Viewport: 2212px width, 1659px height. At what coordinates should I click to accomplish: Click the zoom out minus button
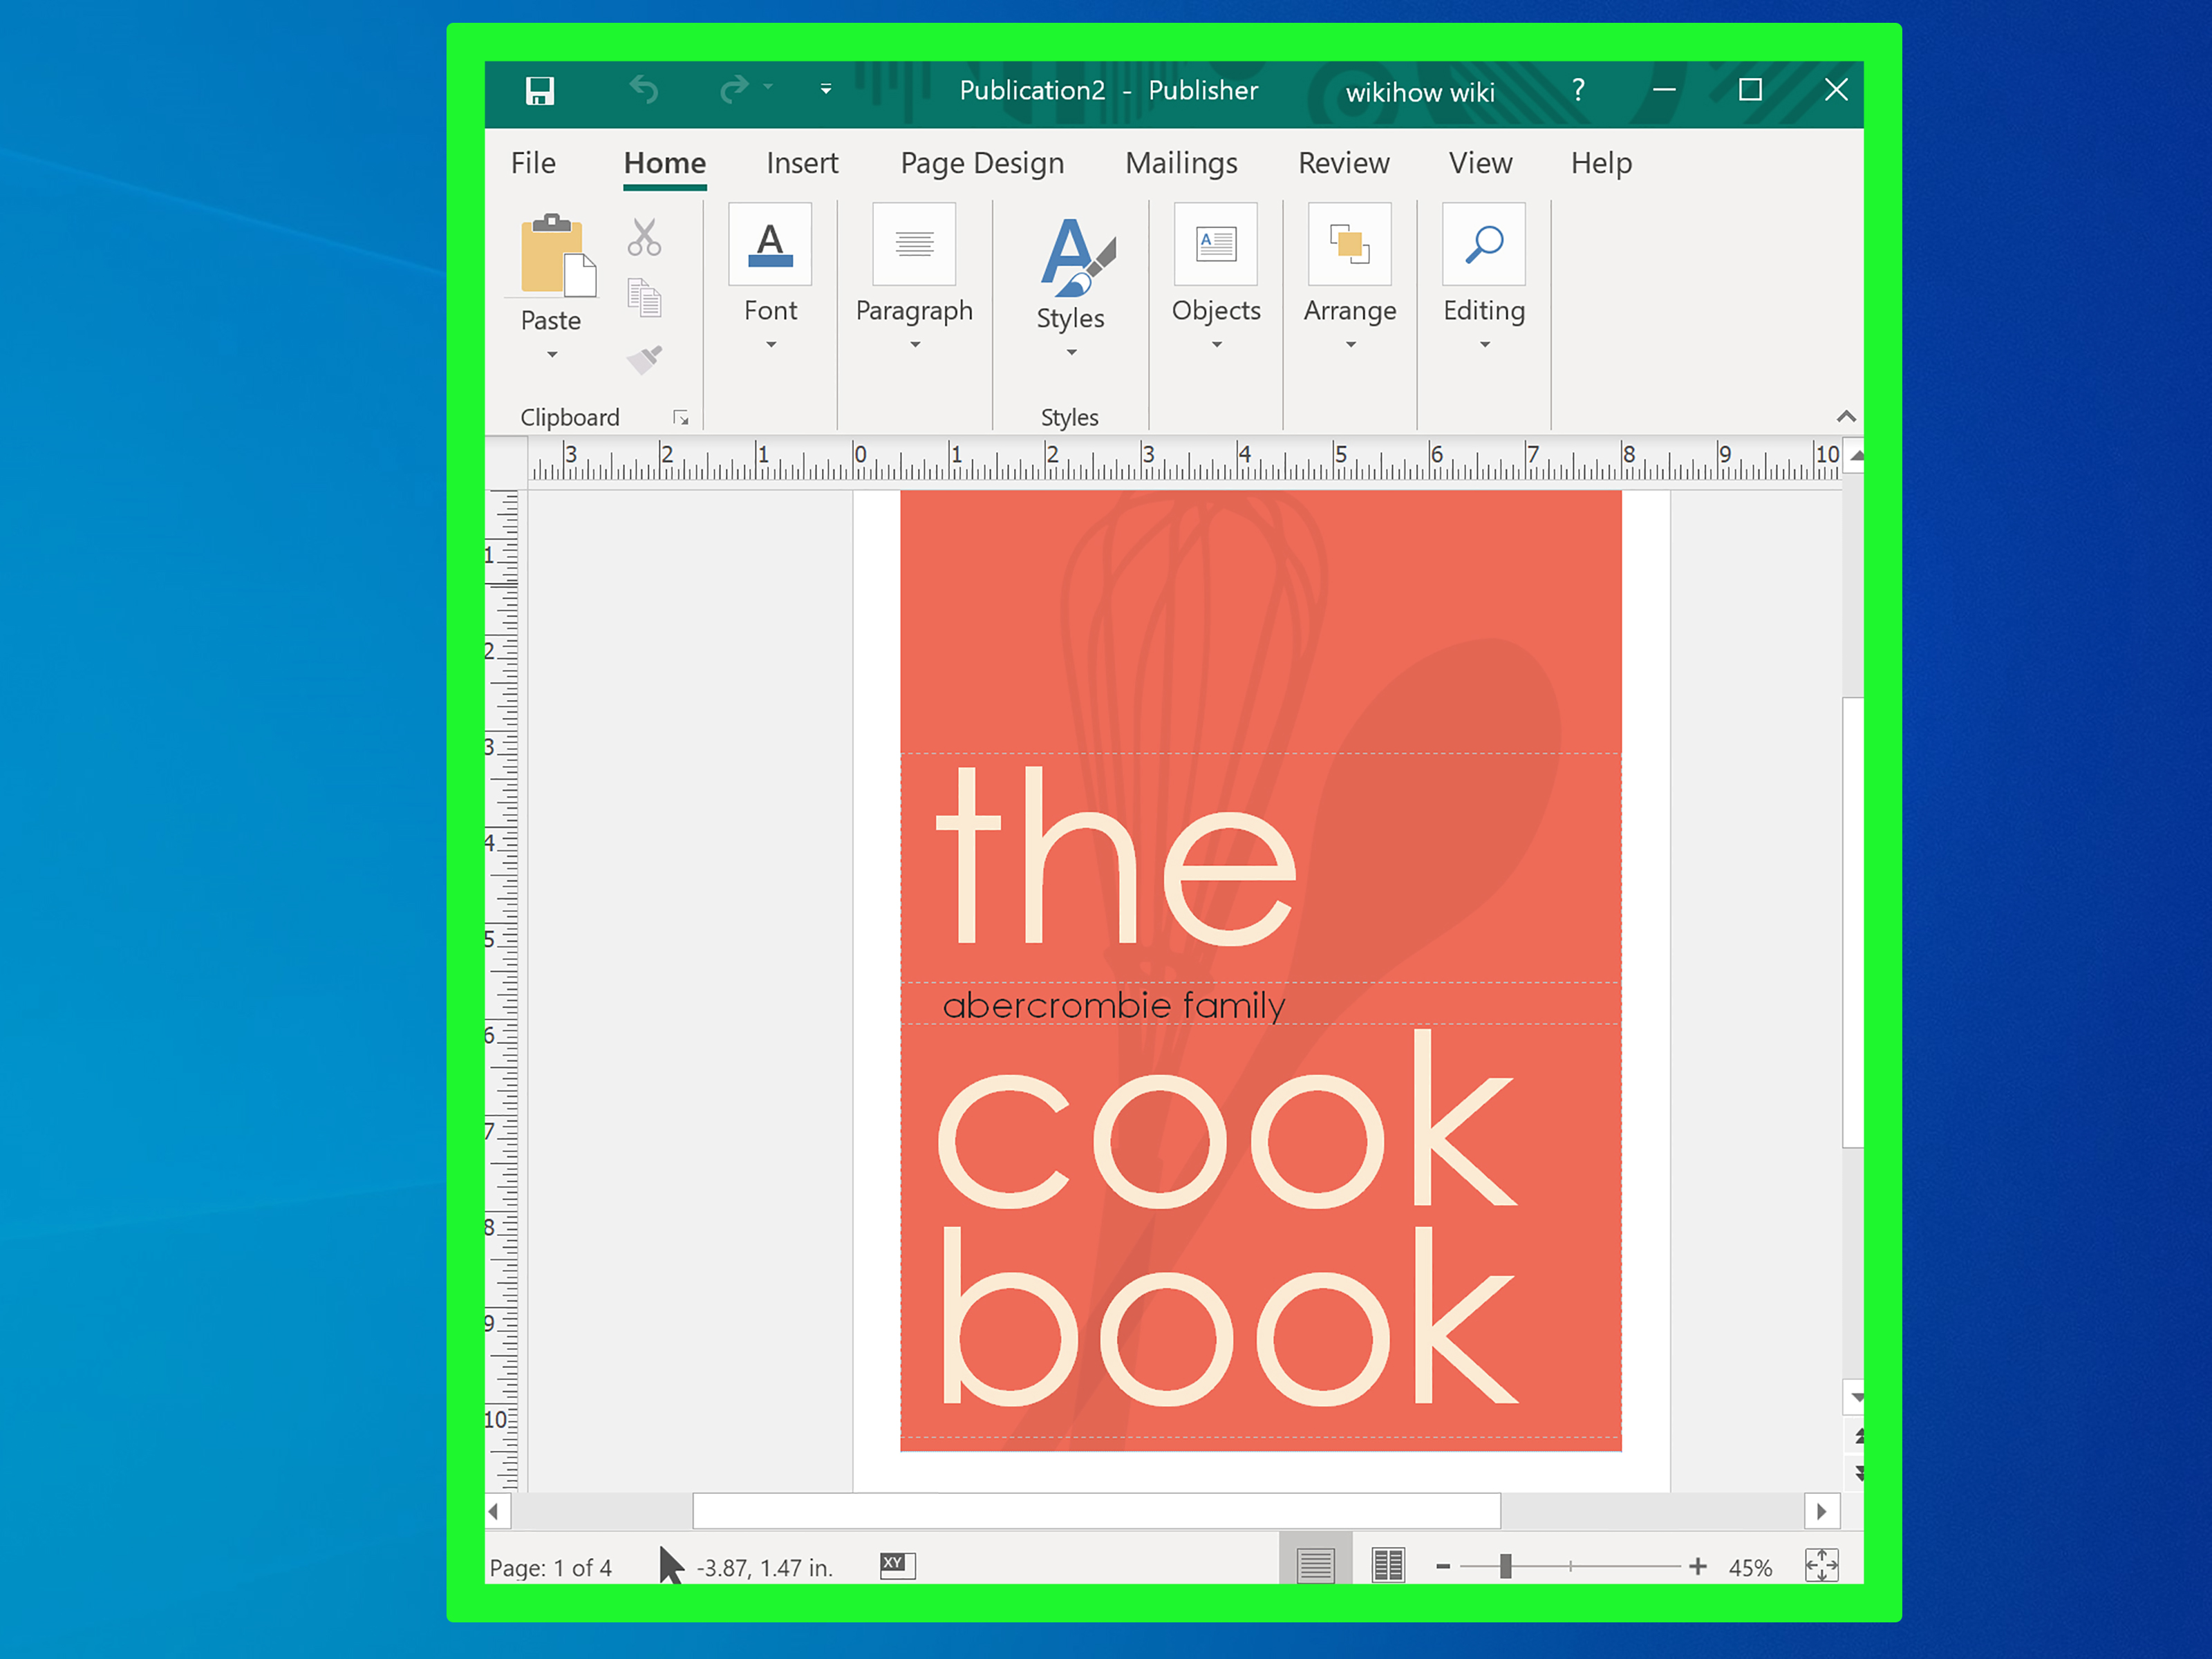click(x=1443, y=1567)
